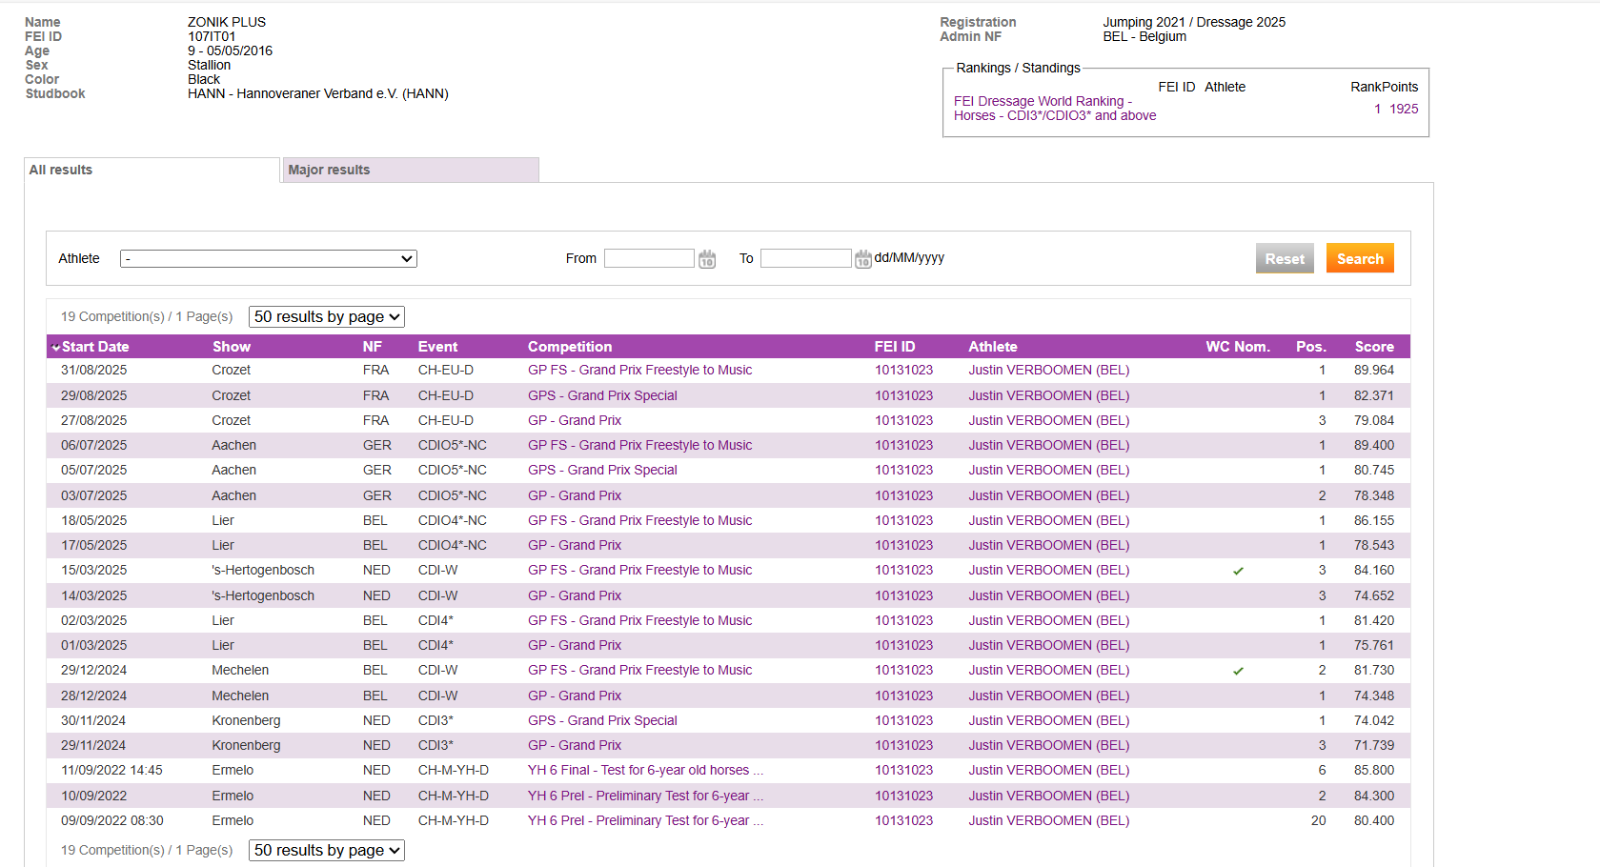Viewport: 1600px width, 867px height.
Task: Open Kronenberg 29/11/2024 Grand Prix link
Action: coord(574,746)
